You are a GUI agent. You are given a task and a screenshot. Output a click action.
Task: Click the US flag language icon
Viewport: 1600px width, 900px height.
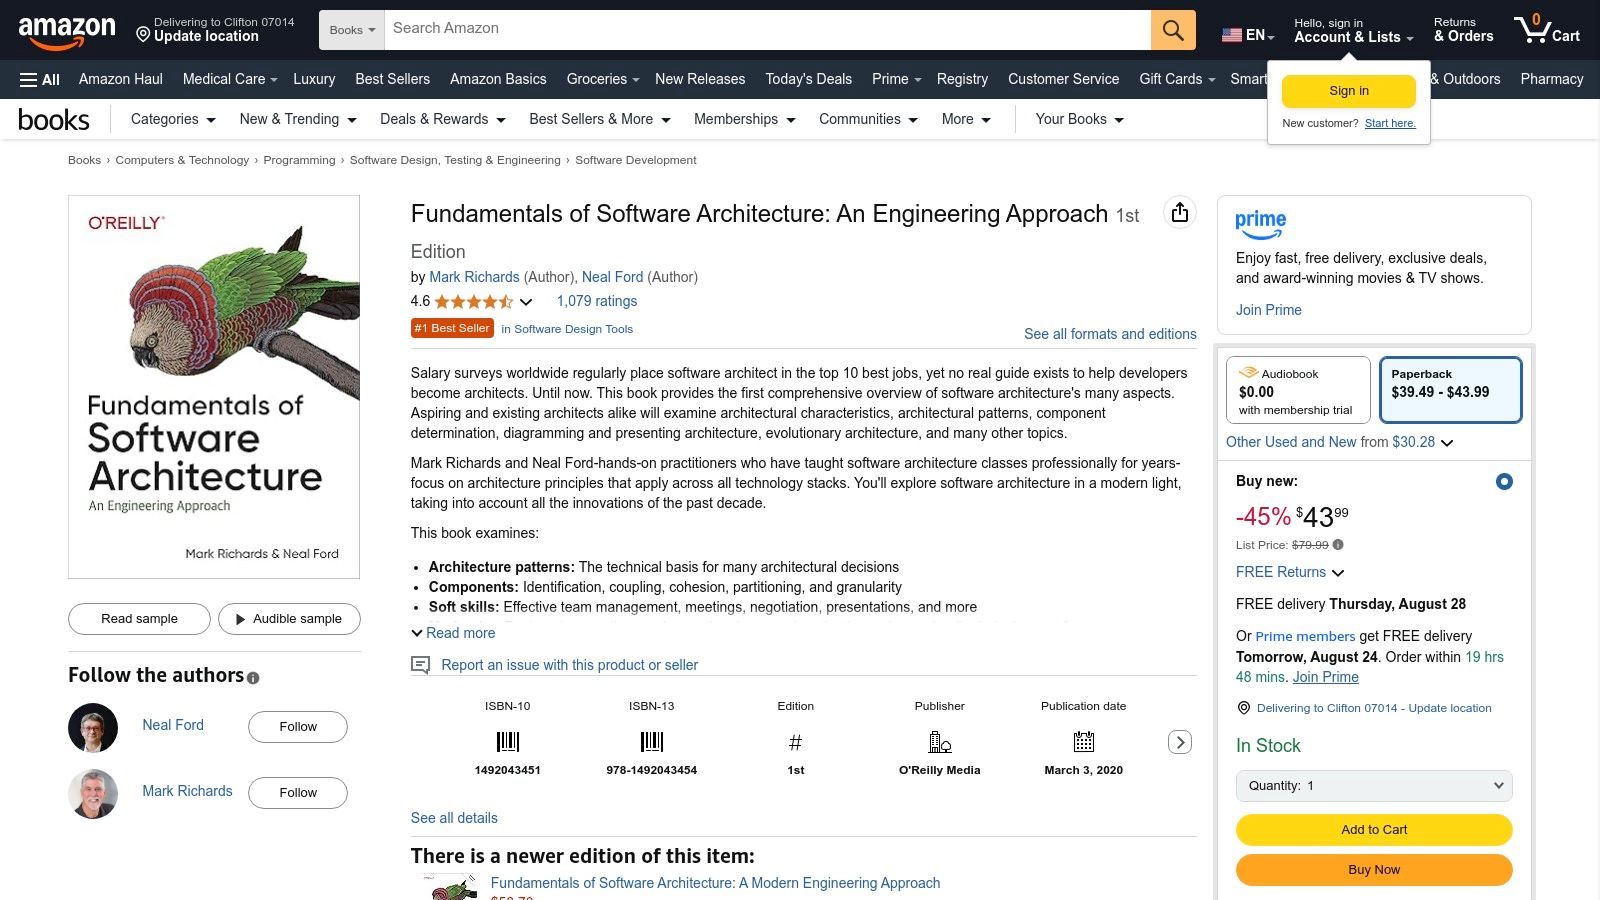click(1231, 35)
